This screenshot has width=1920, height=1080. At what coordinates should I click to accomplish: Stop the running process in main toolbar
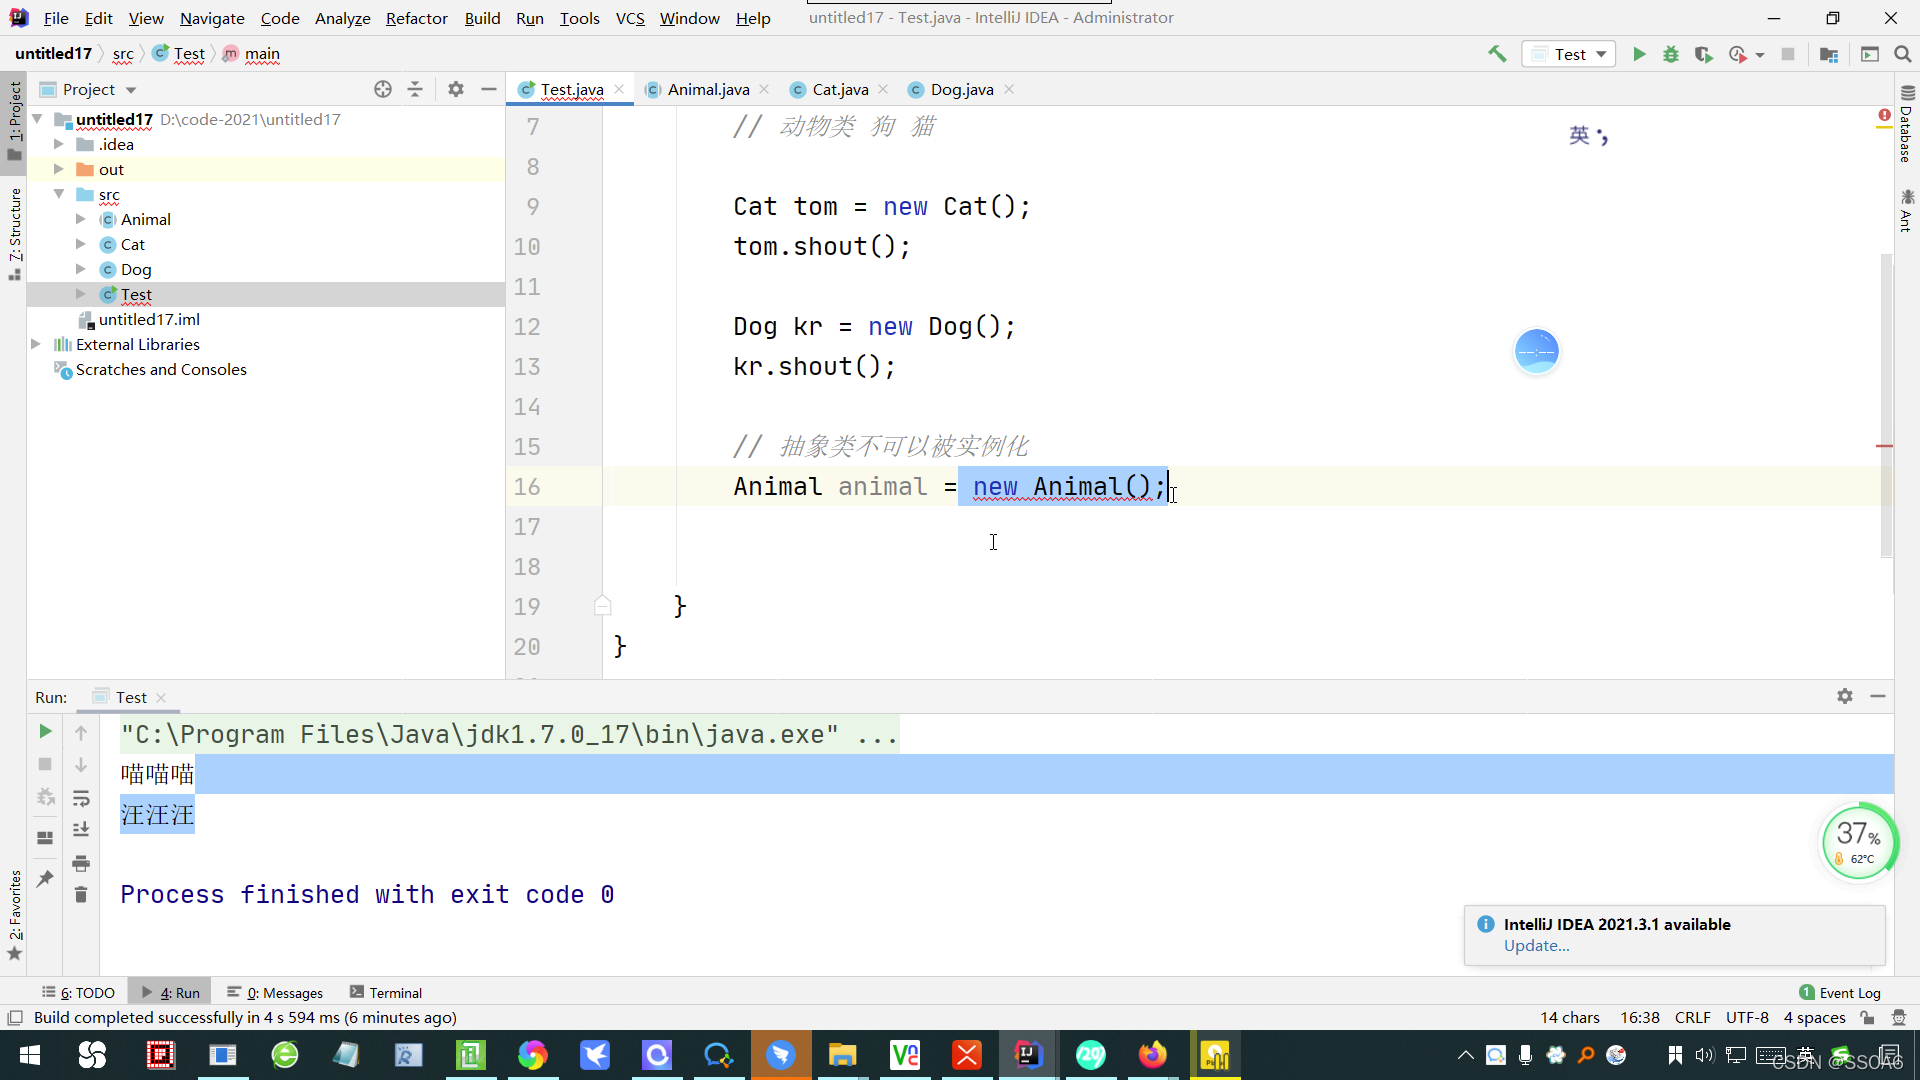pyautogui.click(x=1788, y=54)
